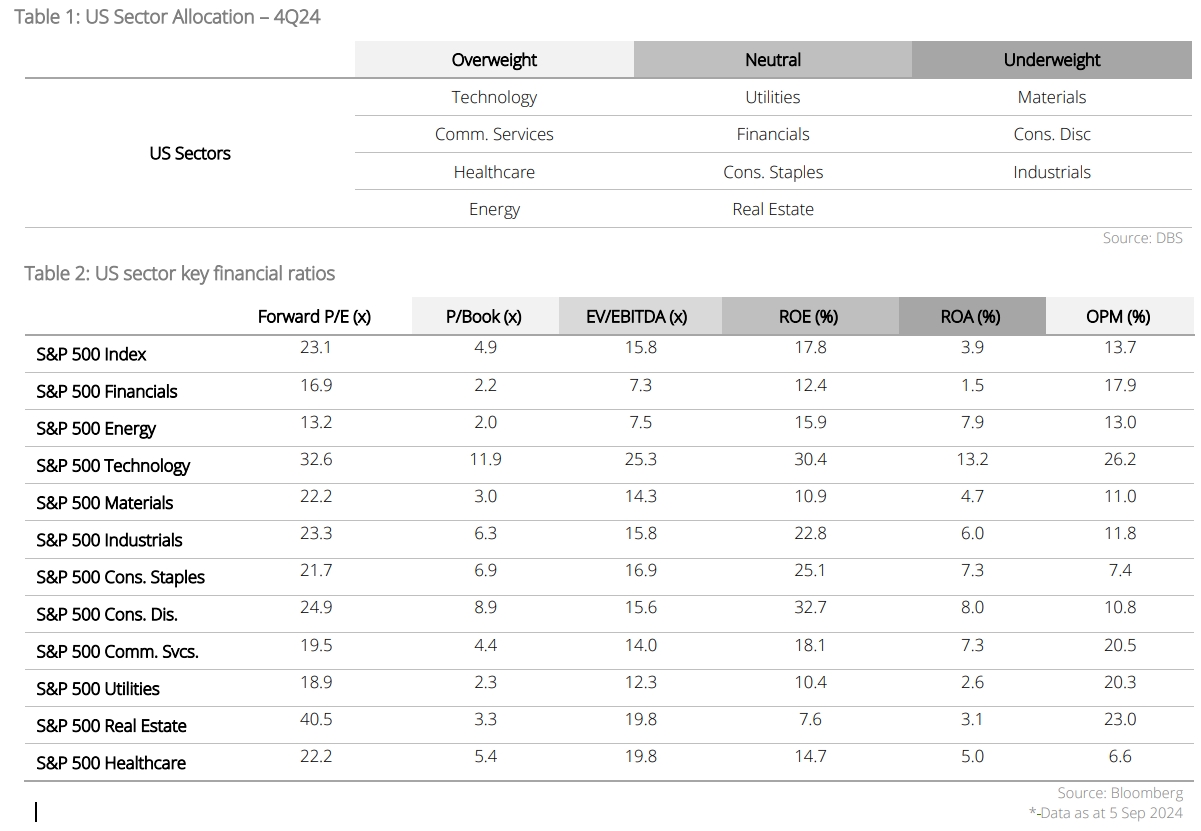
Task: Click the Table 1 US Sector Allocation title
Action: click(x=167, y=17)
